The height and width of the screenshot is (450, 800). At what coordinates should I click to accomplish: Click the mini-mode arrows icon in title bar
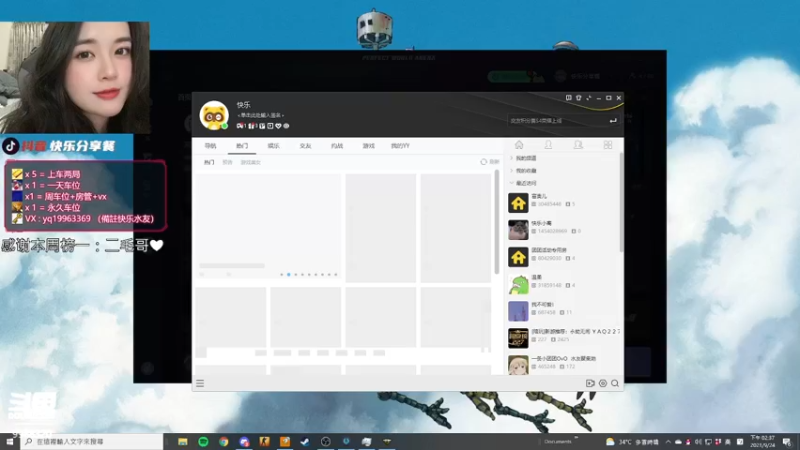[589, 97]
